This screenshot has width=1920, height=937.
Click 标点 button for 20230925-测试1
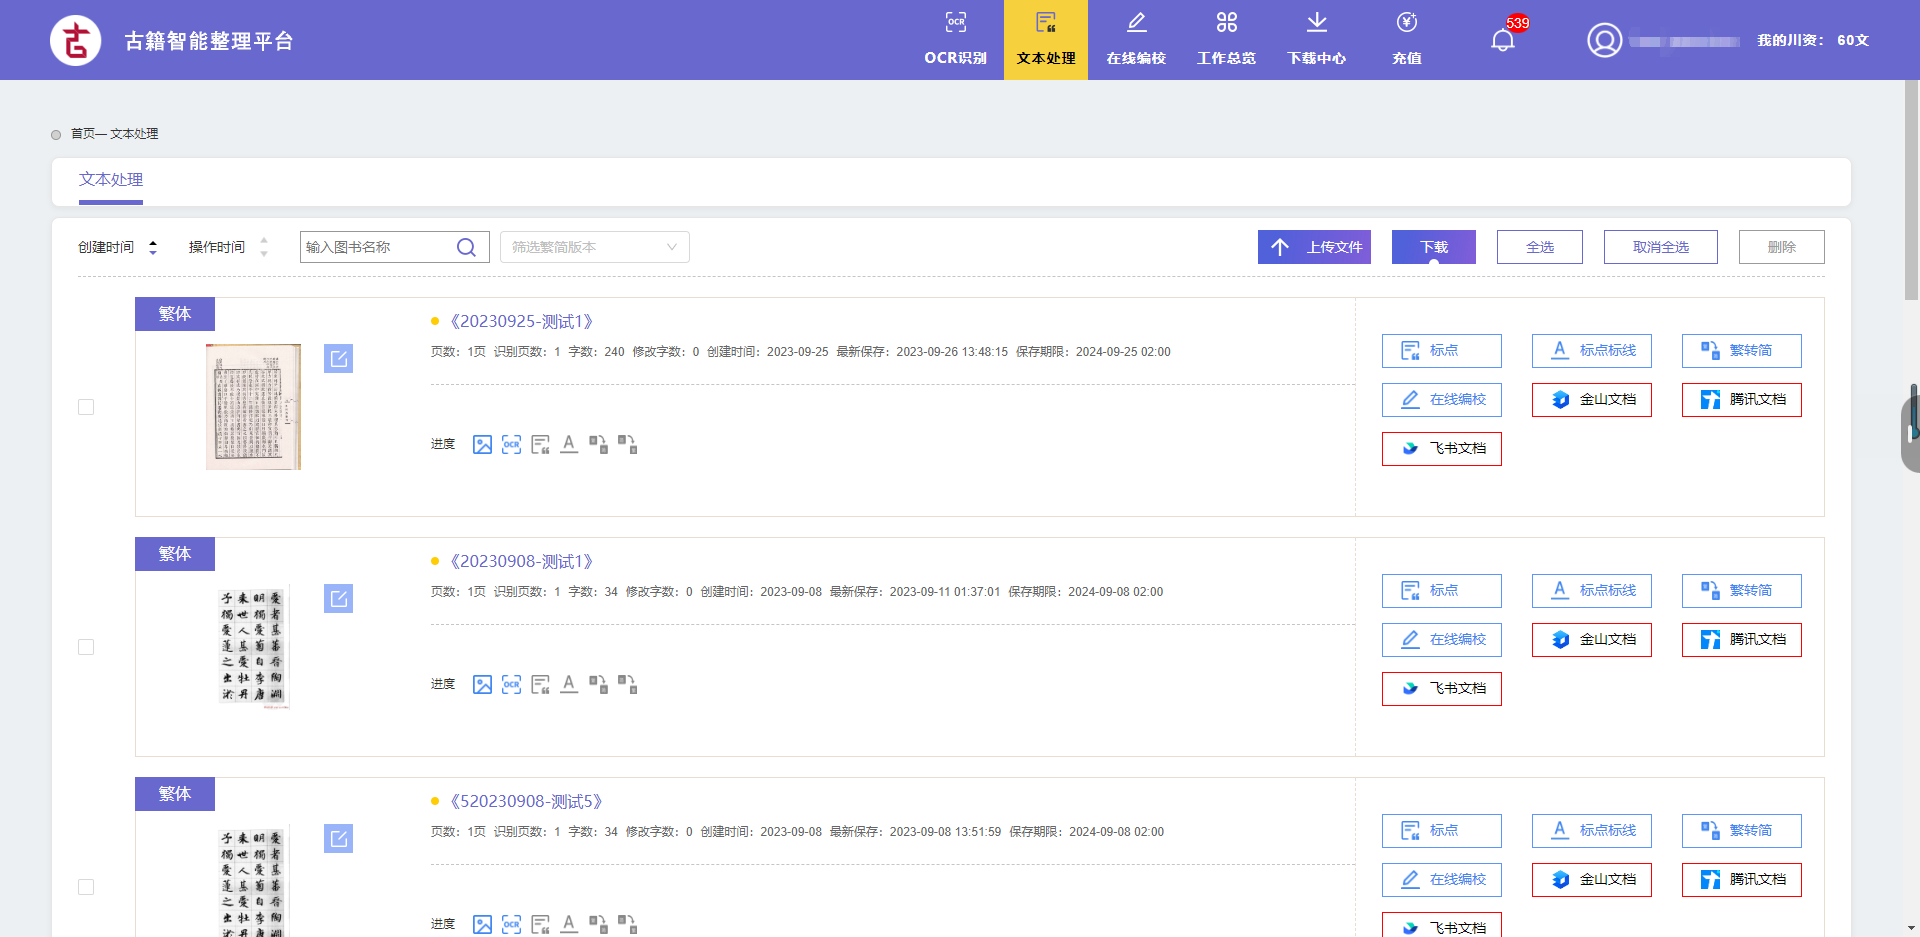click(x=1441, y=351)
